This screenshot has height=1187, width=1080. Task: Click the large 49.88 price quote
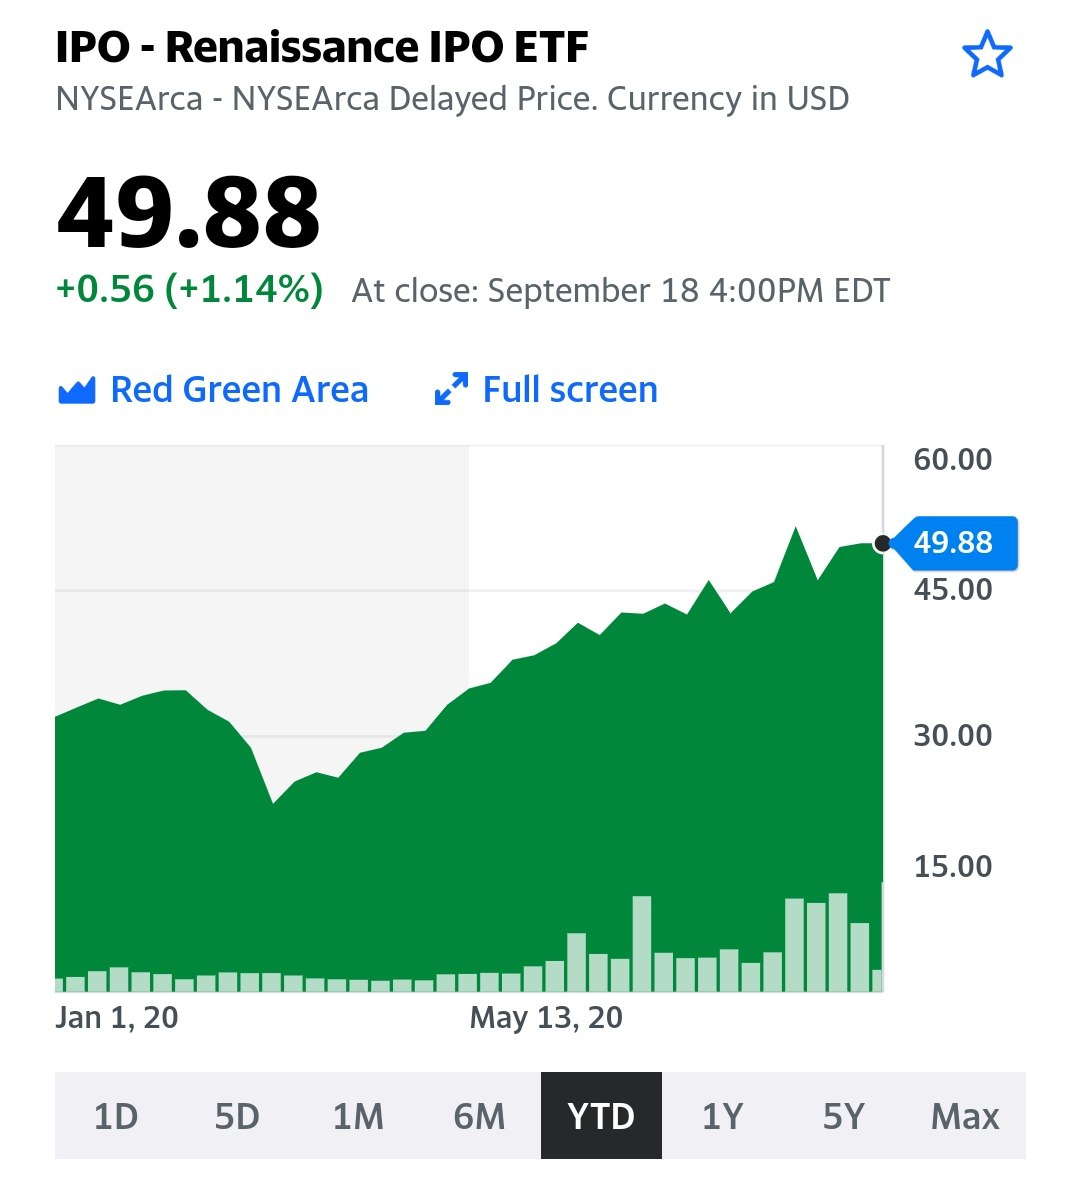(188, 212)
